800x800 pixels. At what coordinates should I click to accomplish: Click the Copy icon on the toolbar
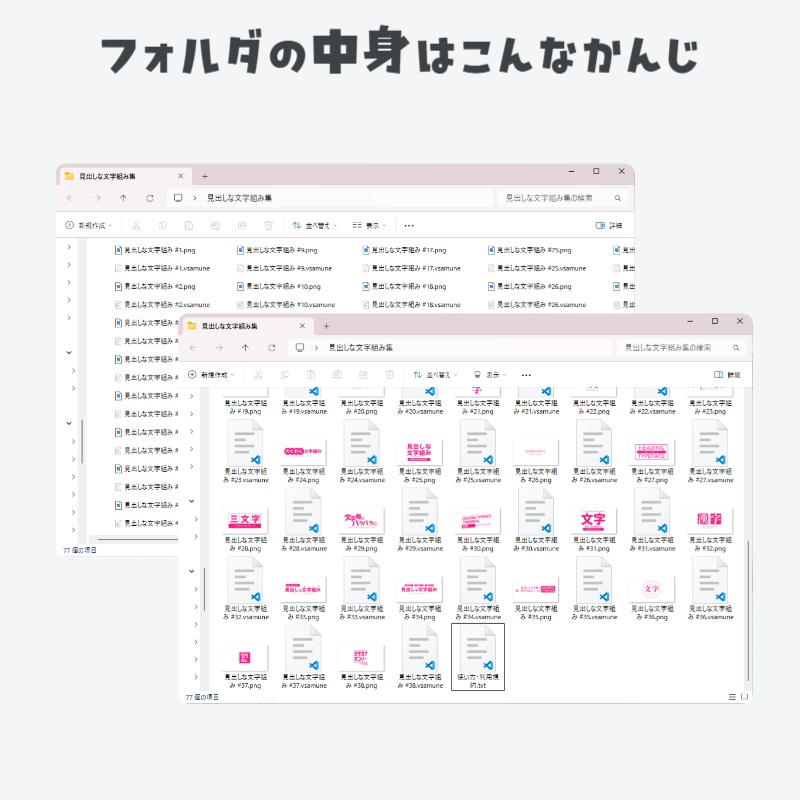[285, 374]
